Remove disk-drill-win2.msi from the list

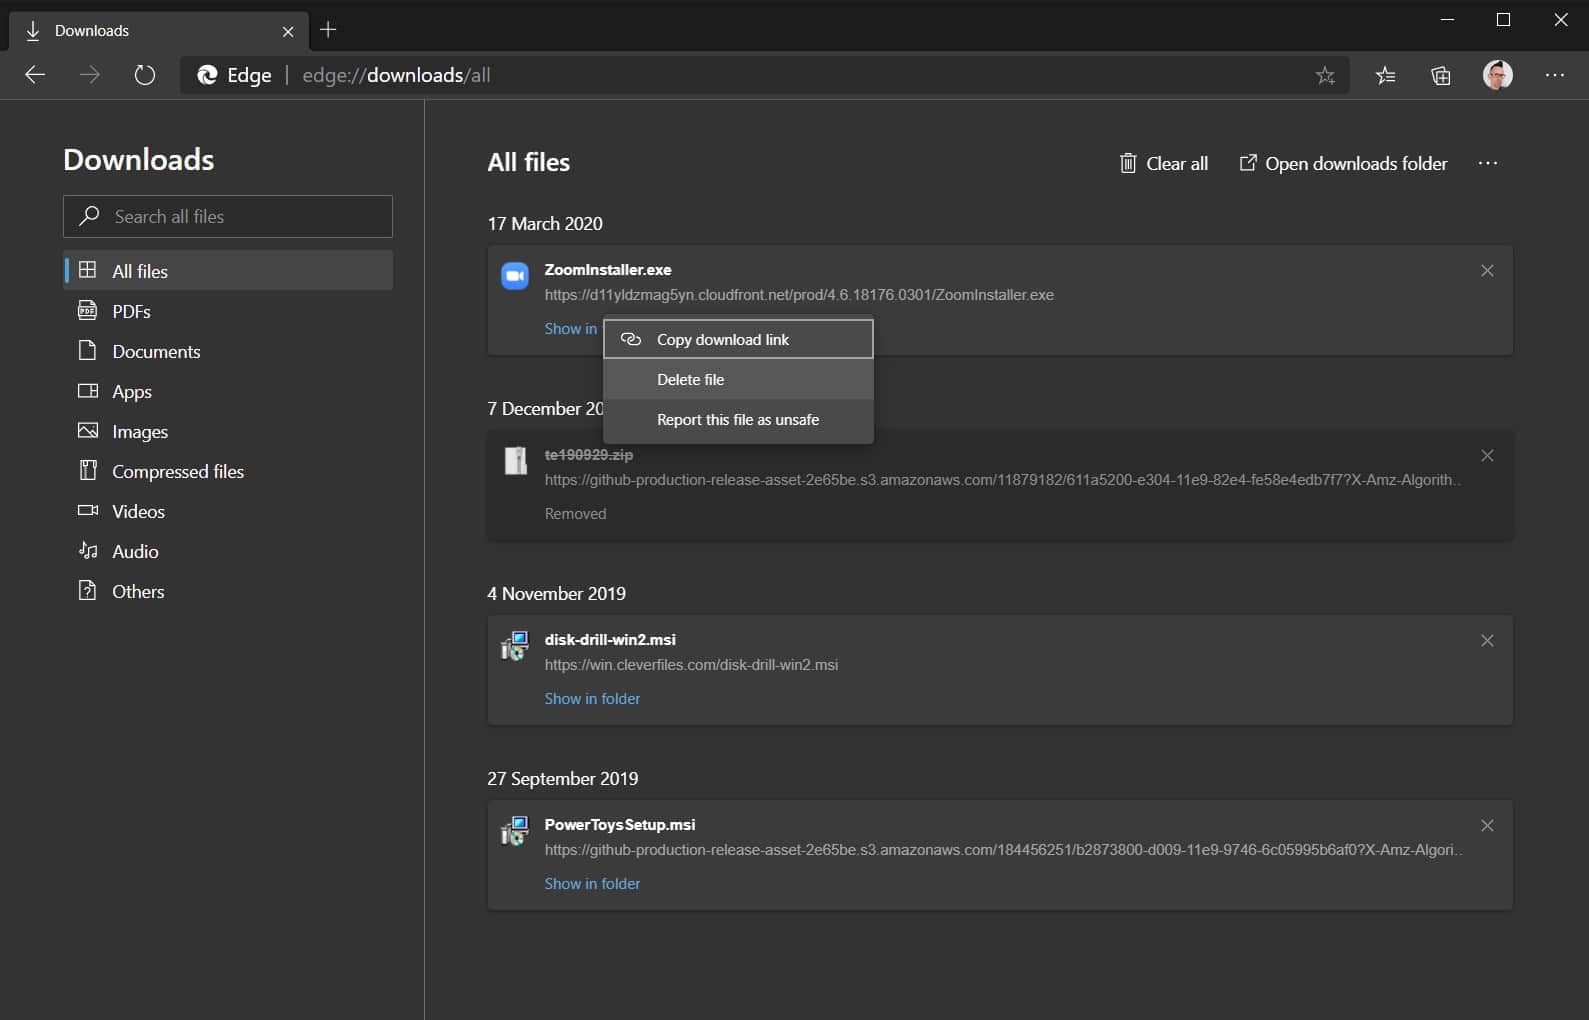1487,641
